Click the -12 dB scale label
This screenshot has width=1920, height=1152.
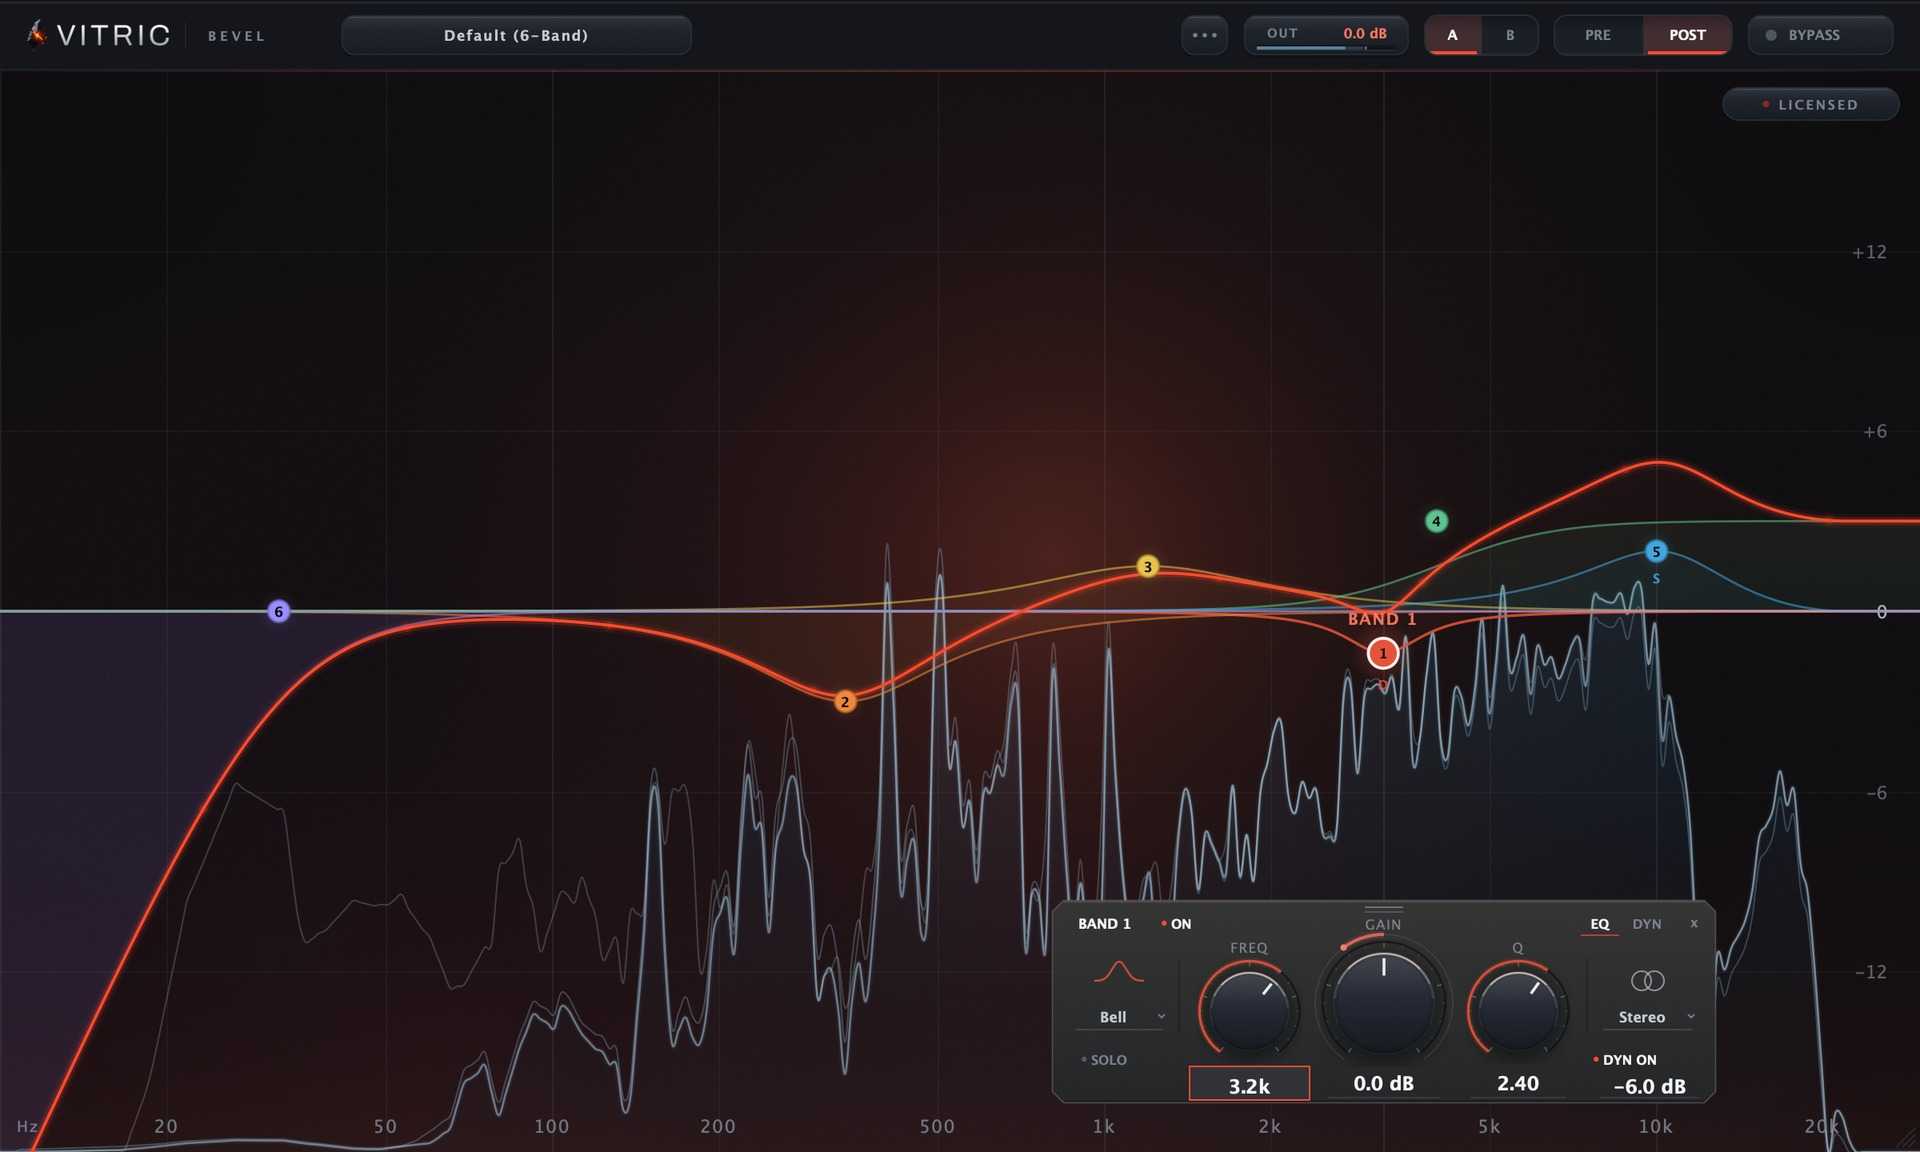[1871, 972]
